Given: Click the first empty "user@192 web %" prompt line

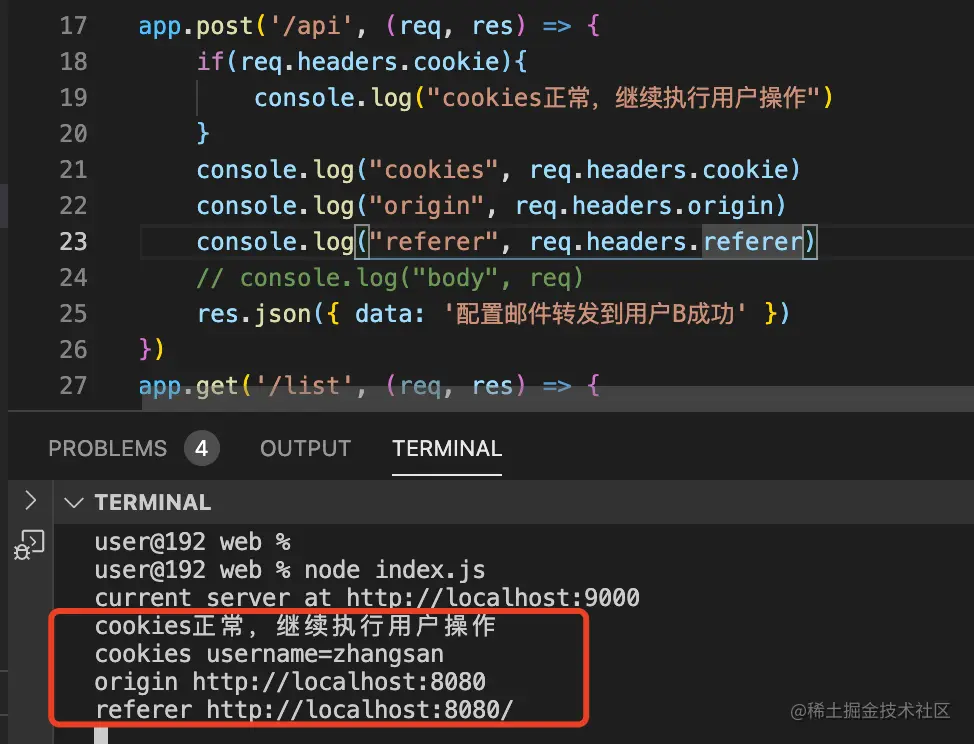Looking at the screenshot, I should (193, 542).
